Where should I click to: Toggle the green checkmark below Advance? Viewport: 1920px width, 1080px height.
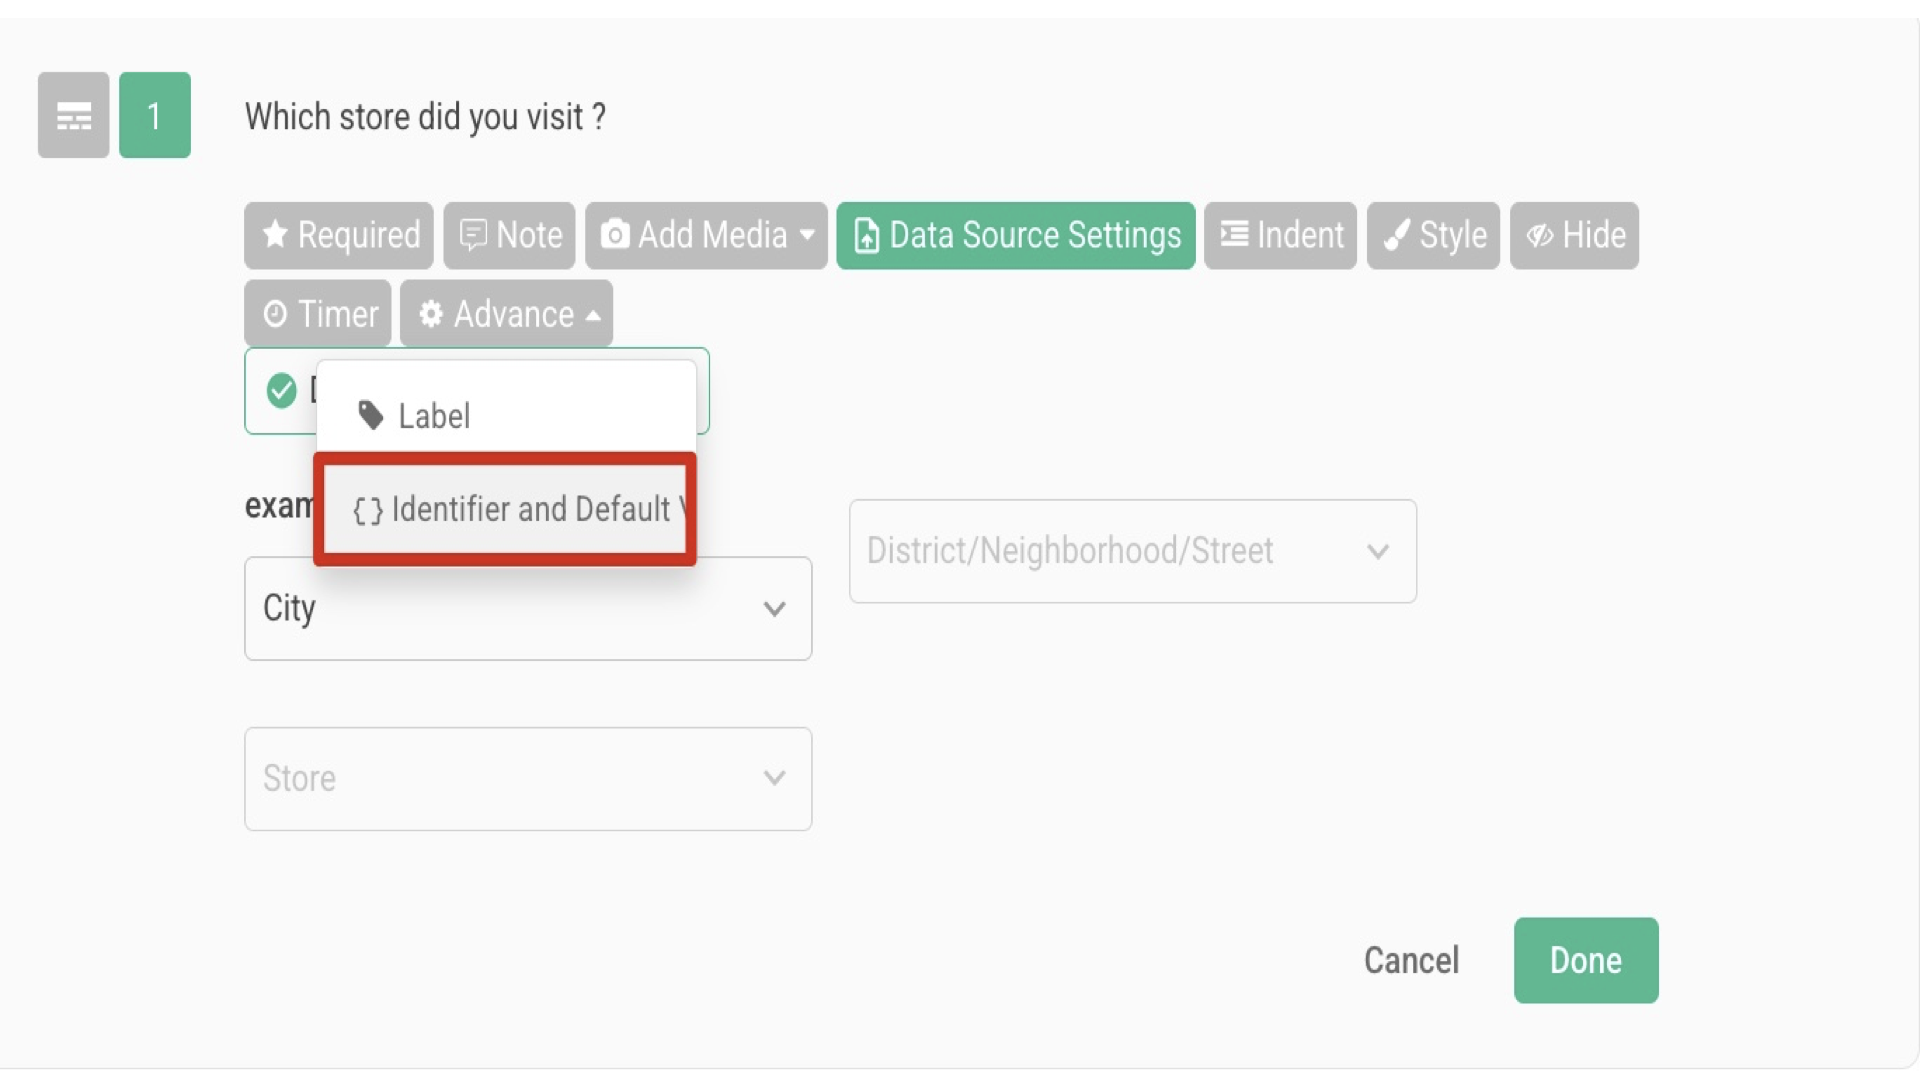(x=281, y=391)
